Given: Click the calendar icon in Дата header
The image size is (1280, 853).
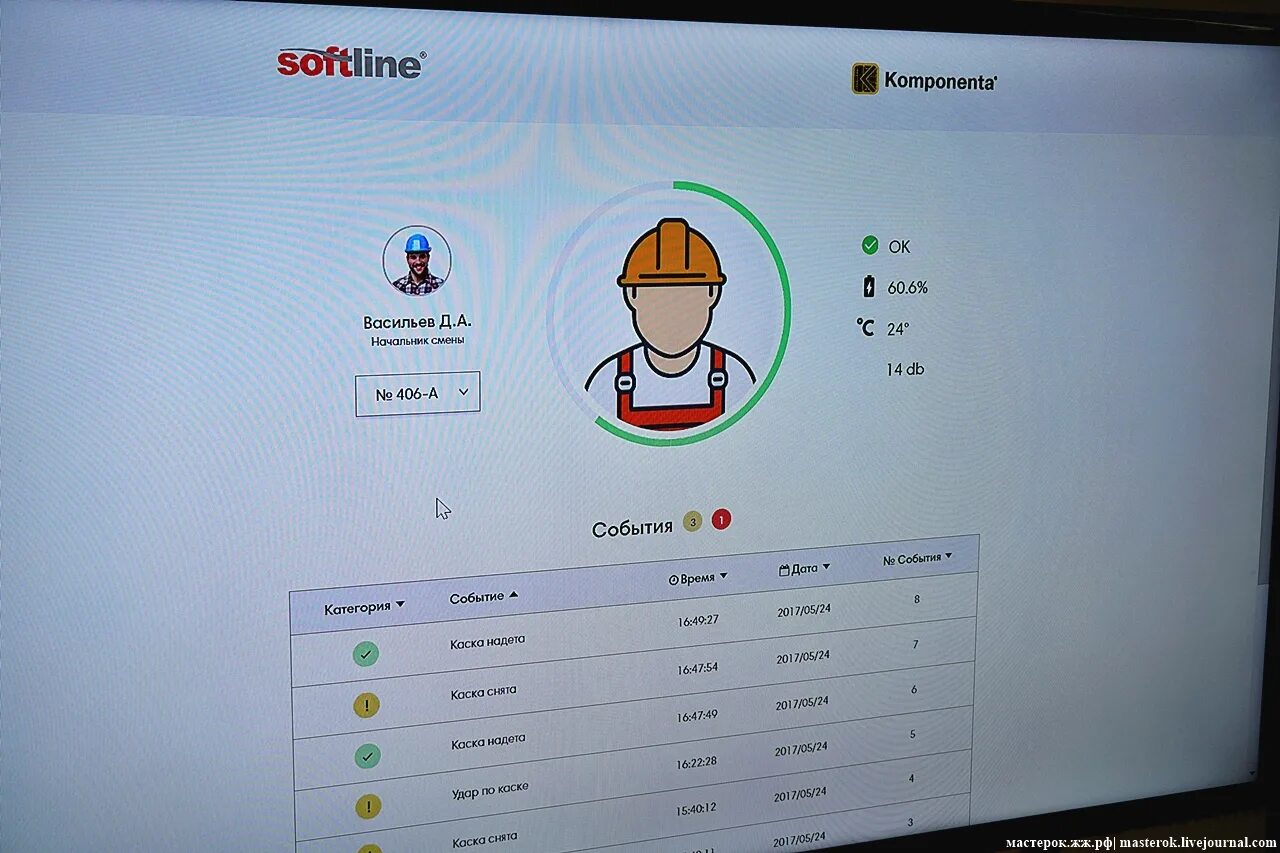Looking at the screenshot, I should 784,570.
